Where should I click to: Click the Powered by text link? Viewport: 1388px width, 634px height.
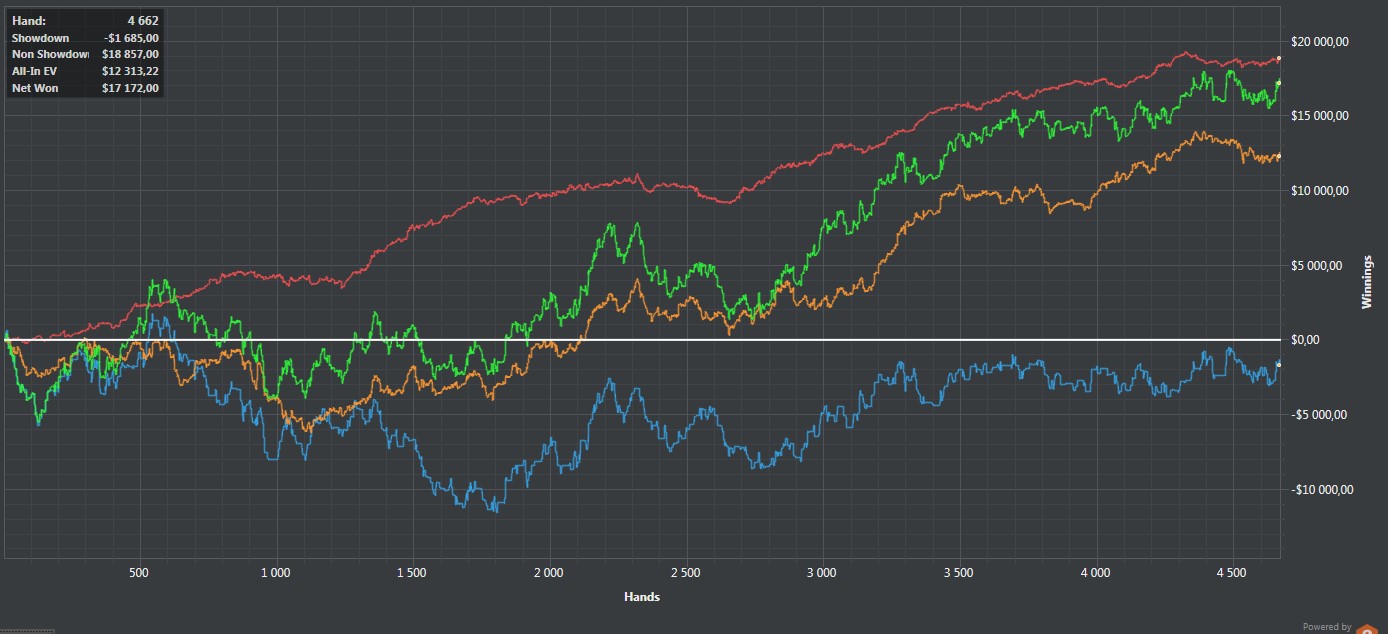coord(1326,627)
